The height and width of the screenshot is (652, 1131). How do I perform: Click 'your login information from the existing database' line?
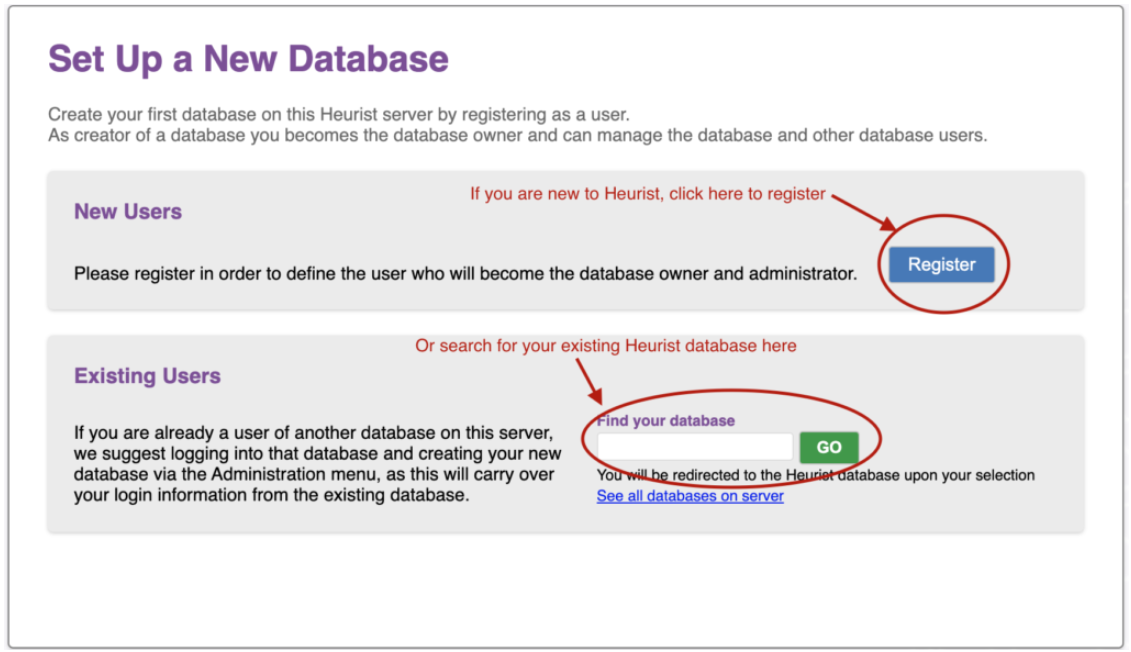point(271,495)
